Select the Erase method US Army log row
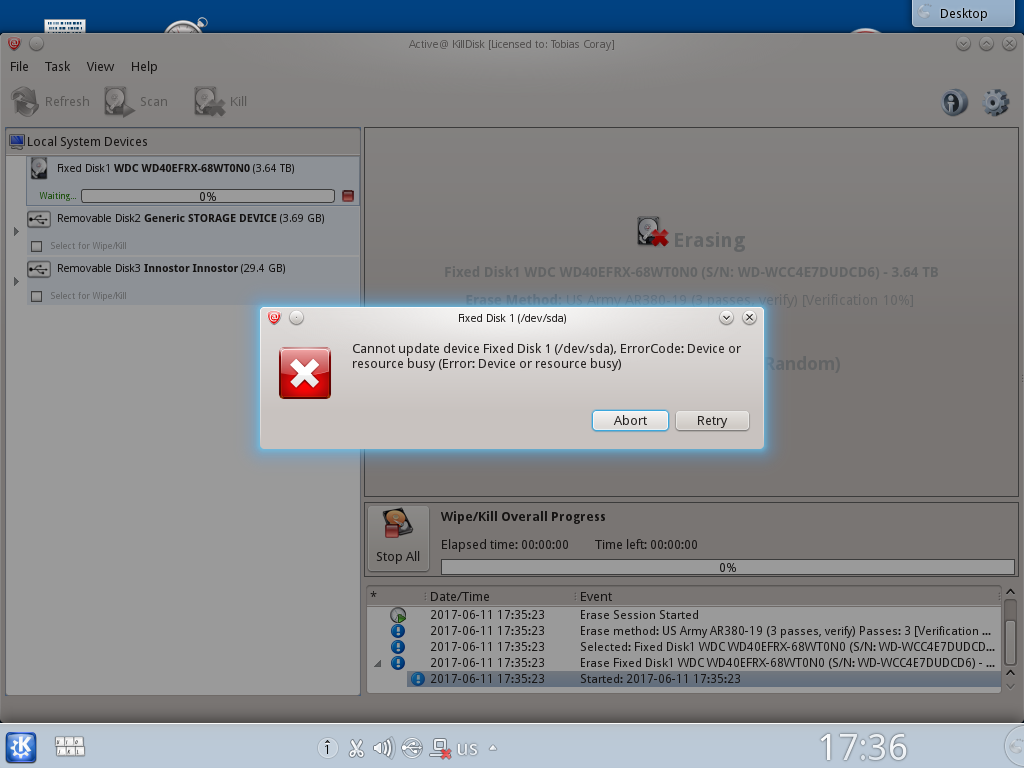 (684, 631)
